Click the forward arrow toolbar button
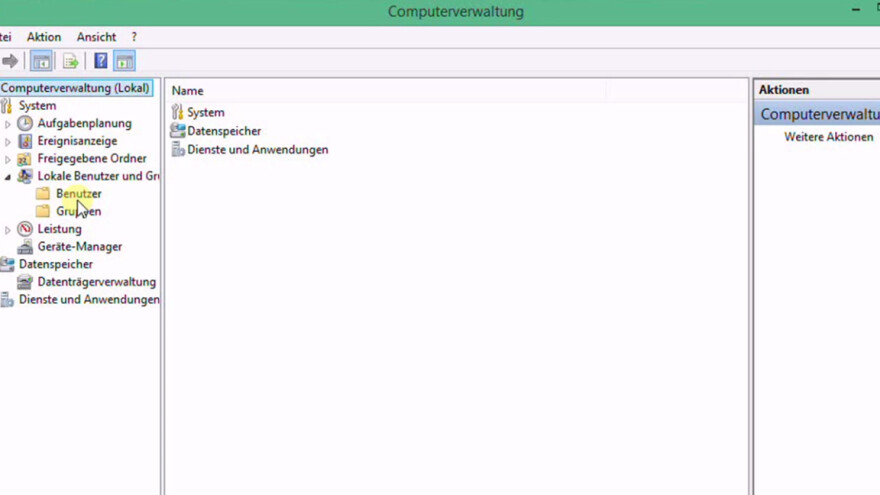This screenshot has height=495, width=880. pyautogui.click(x=10, y=61)
